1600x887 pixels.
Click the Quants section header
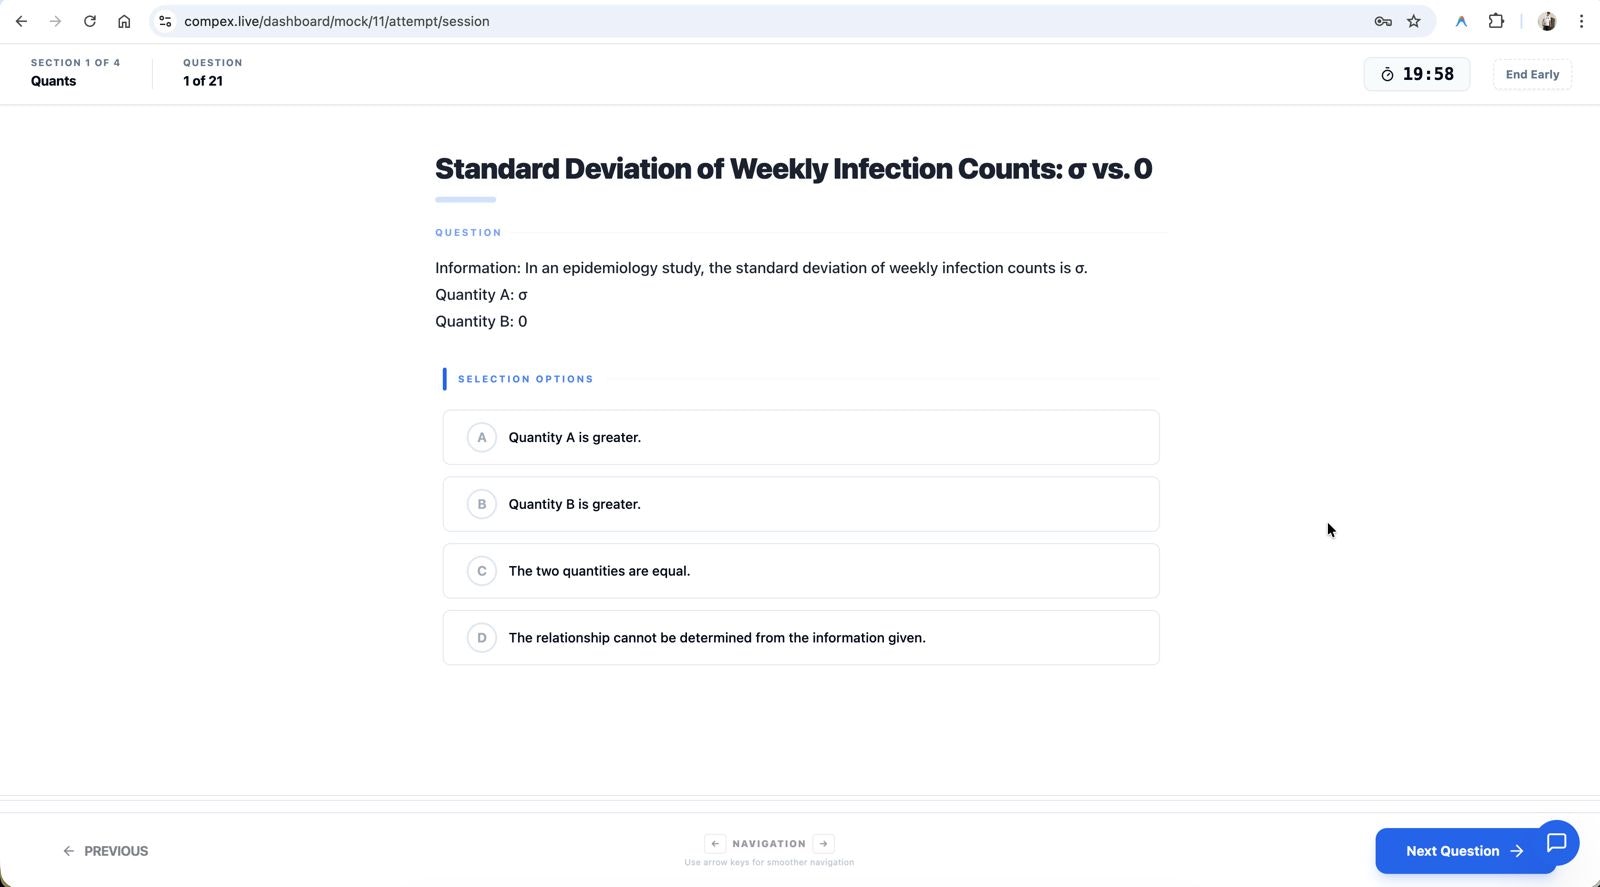[x=55, y=80]
